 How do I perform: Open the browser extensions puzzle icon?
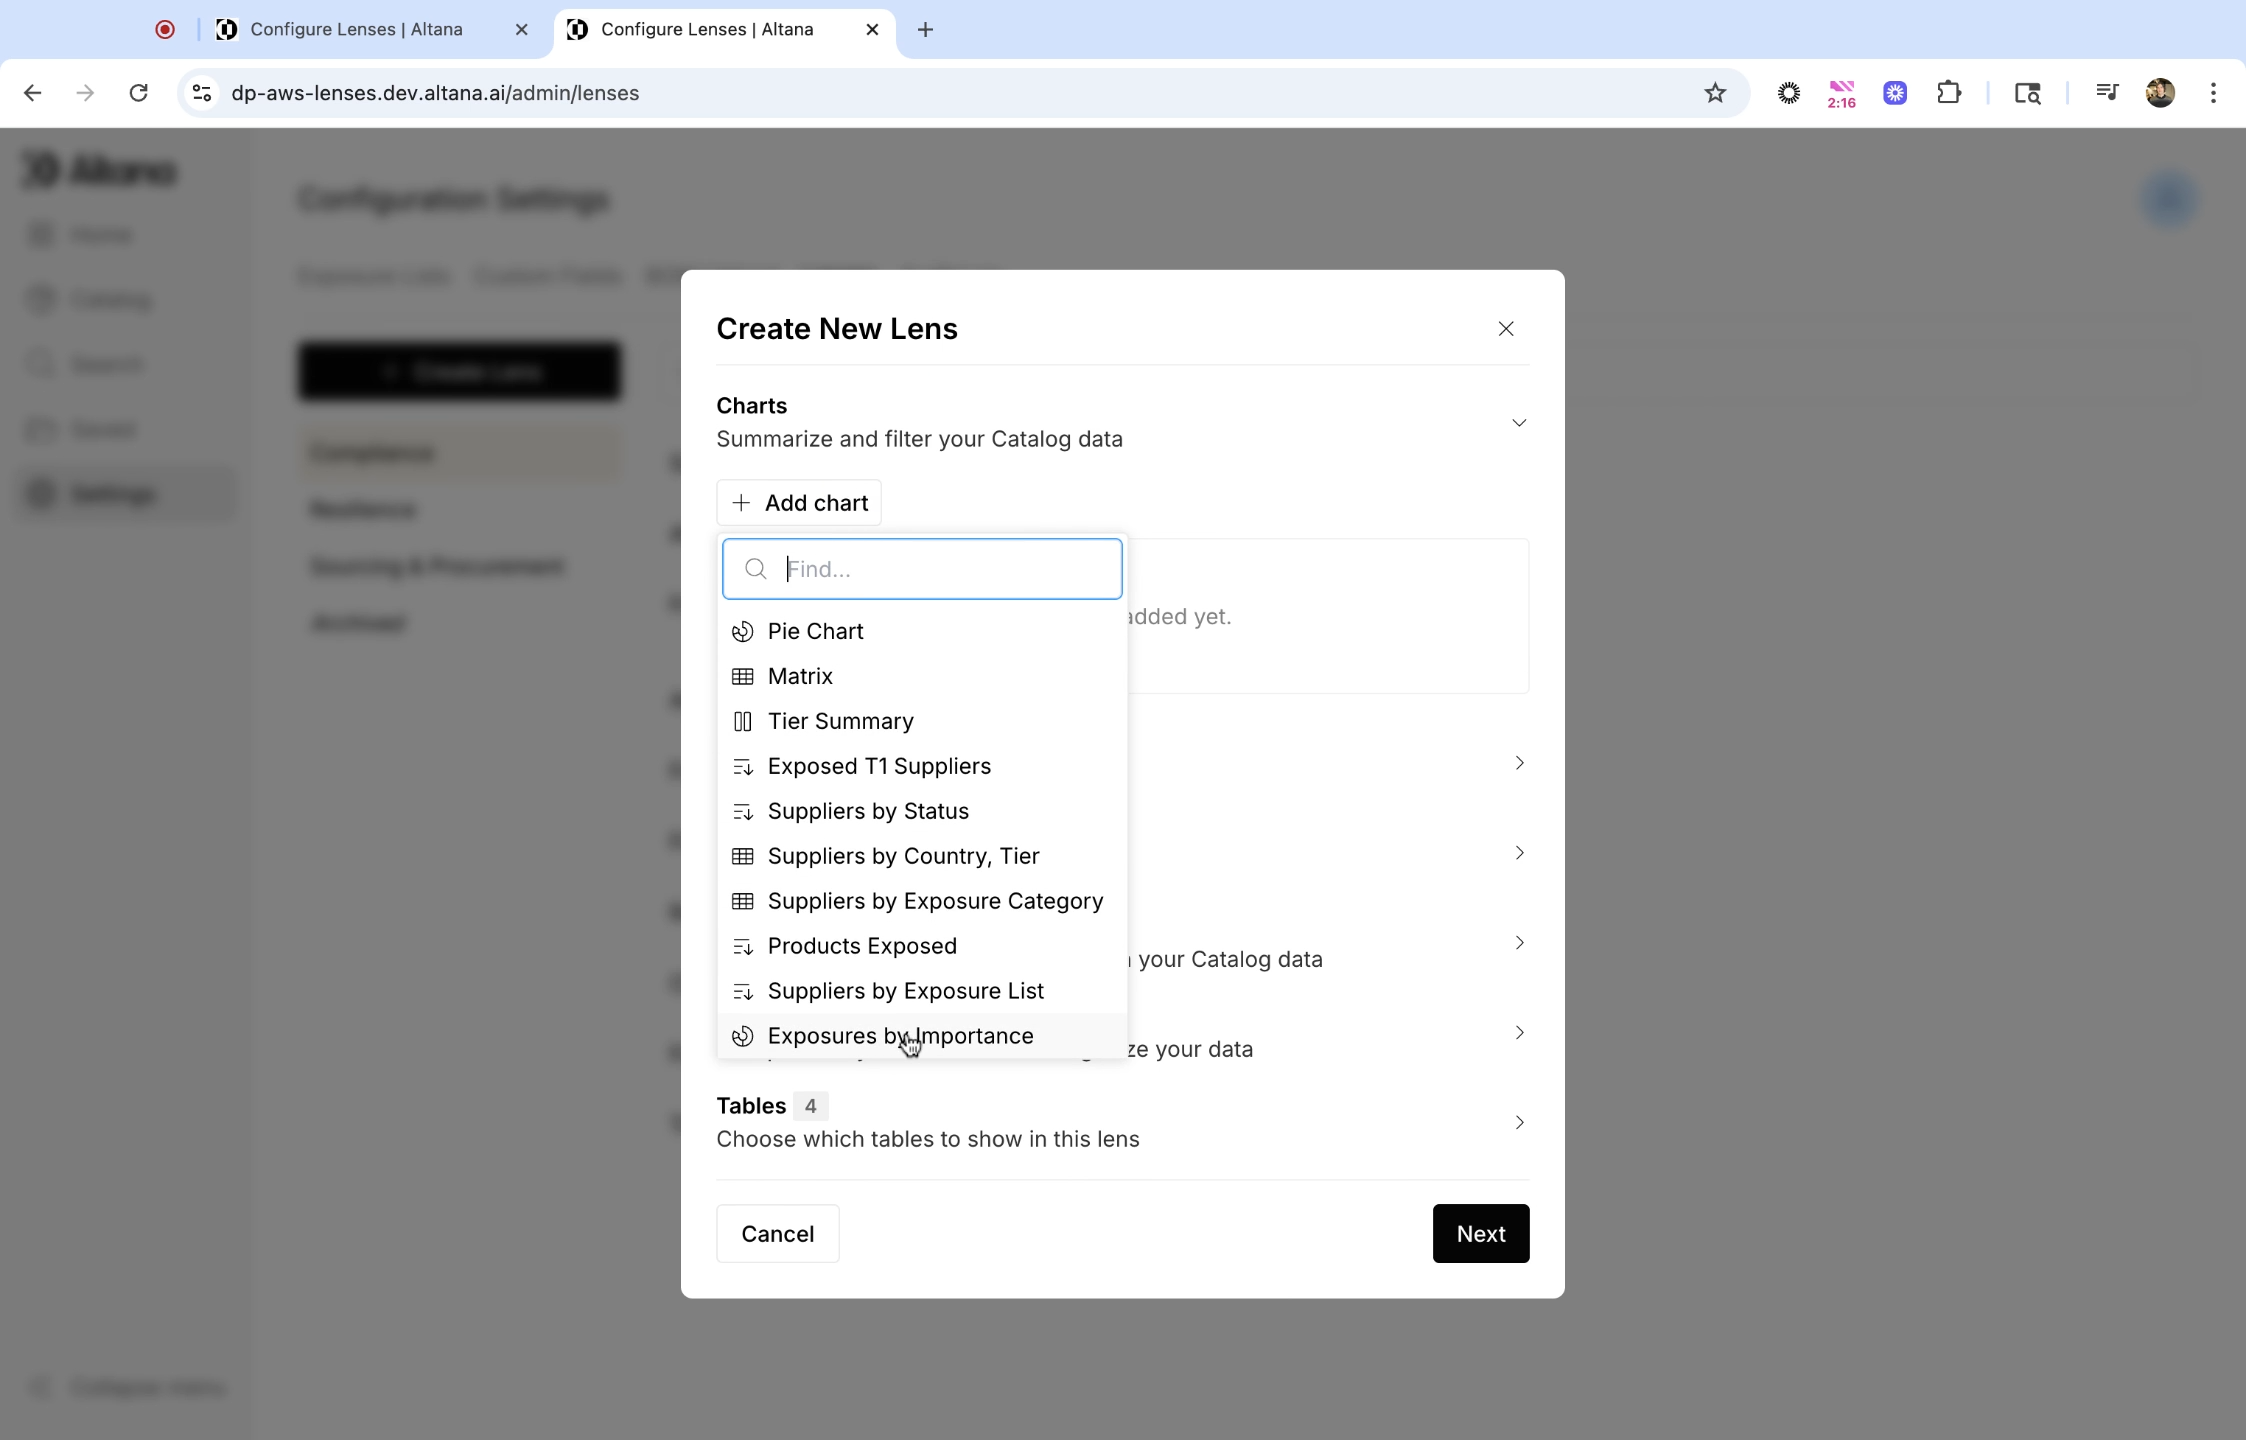click(1948, 93)
